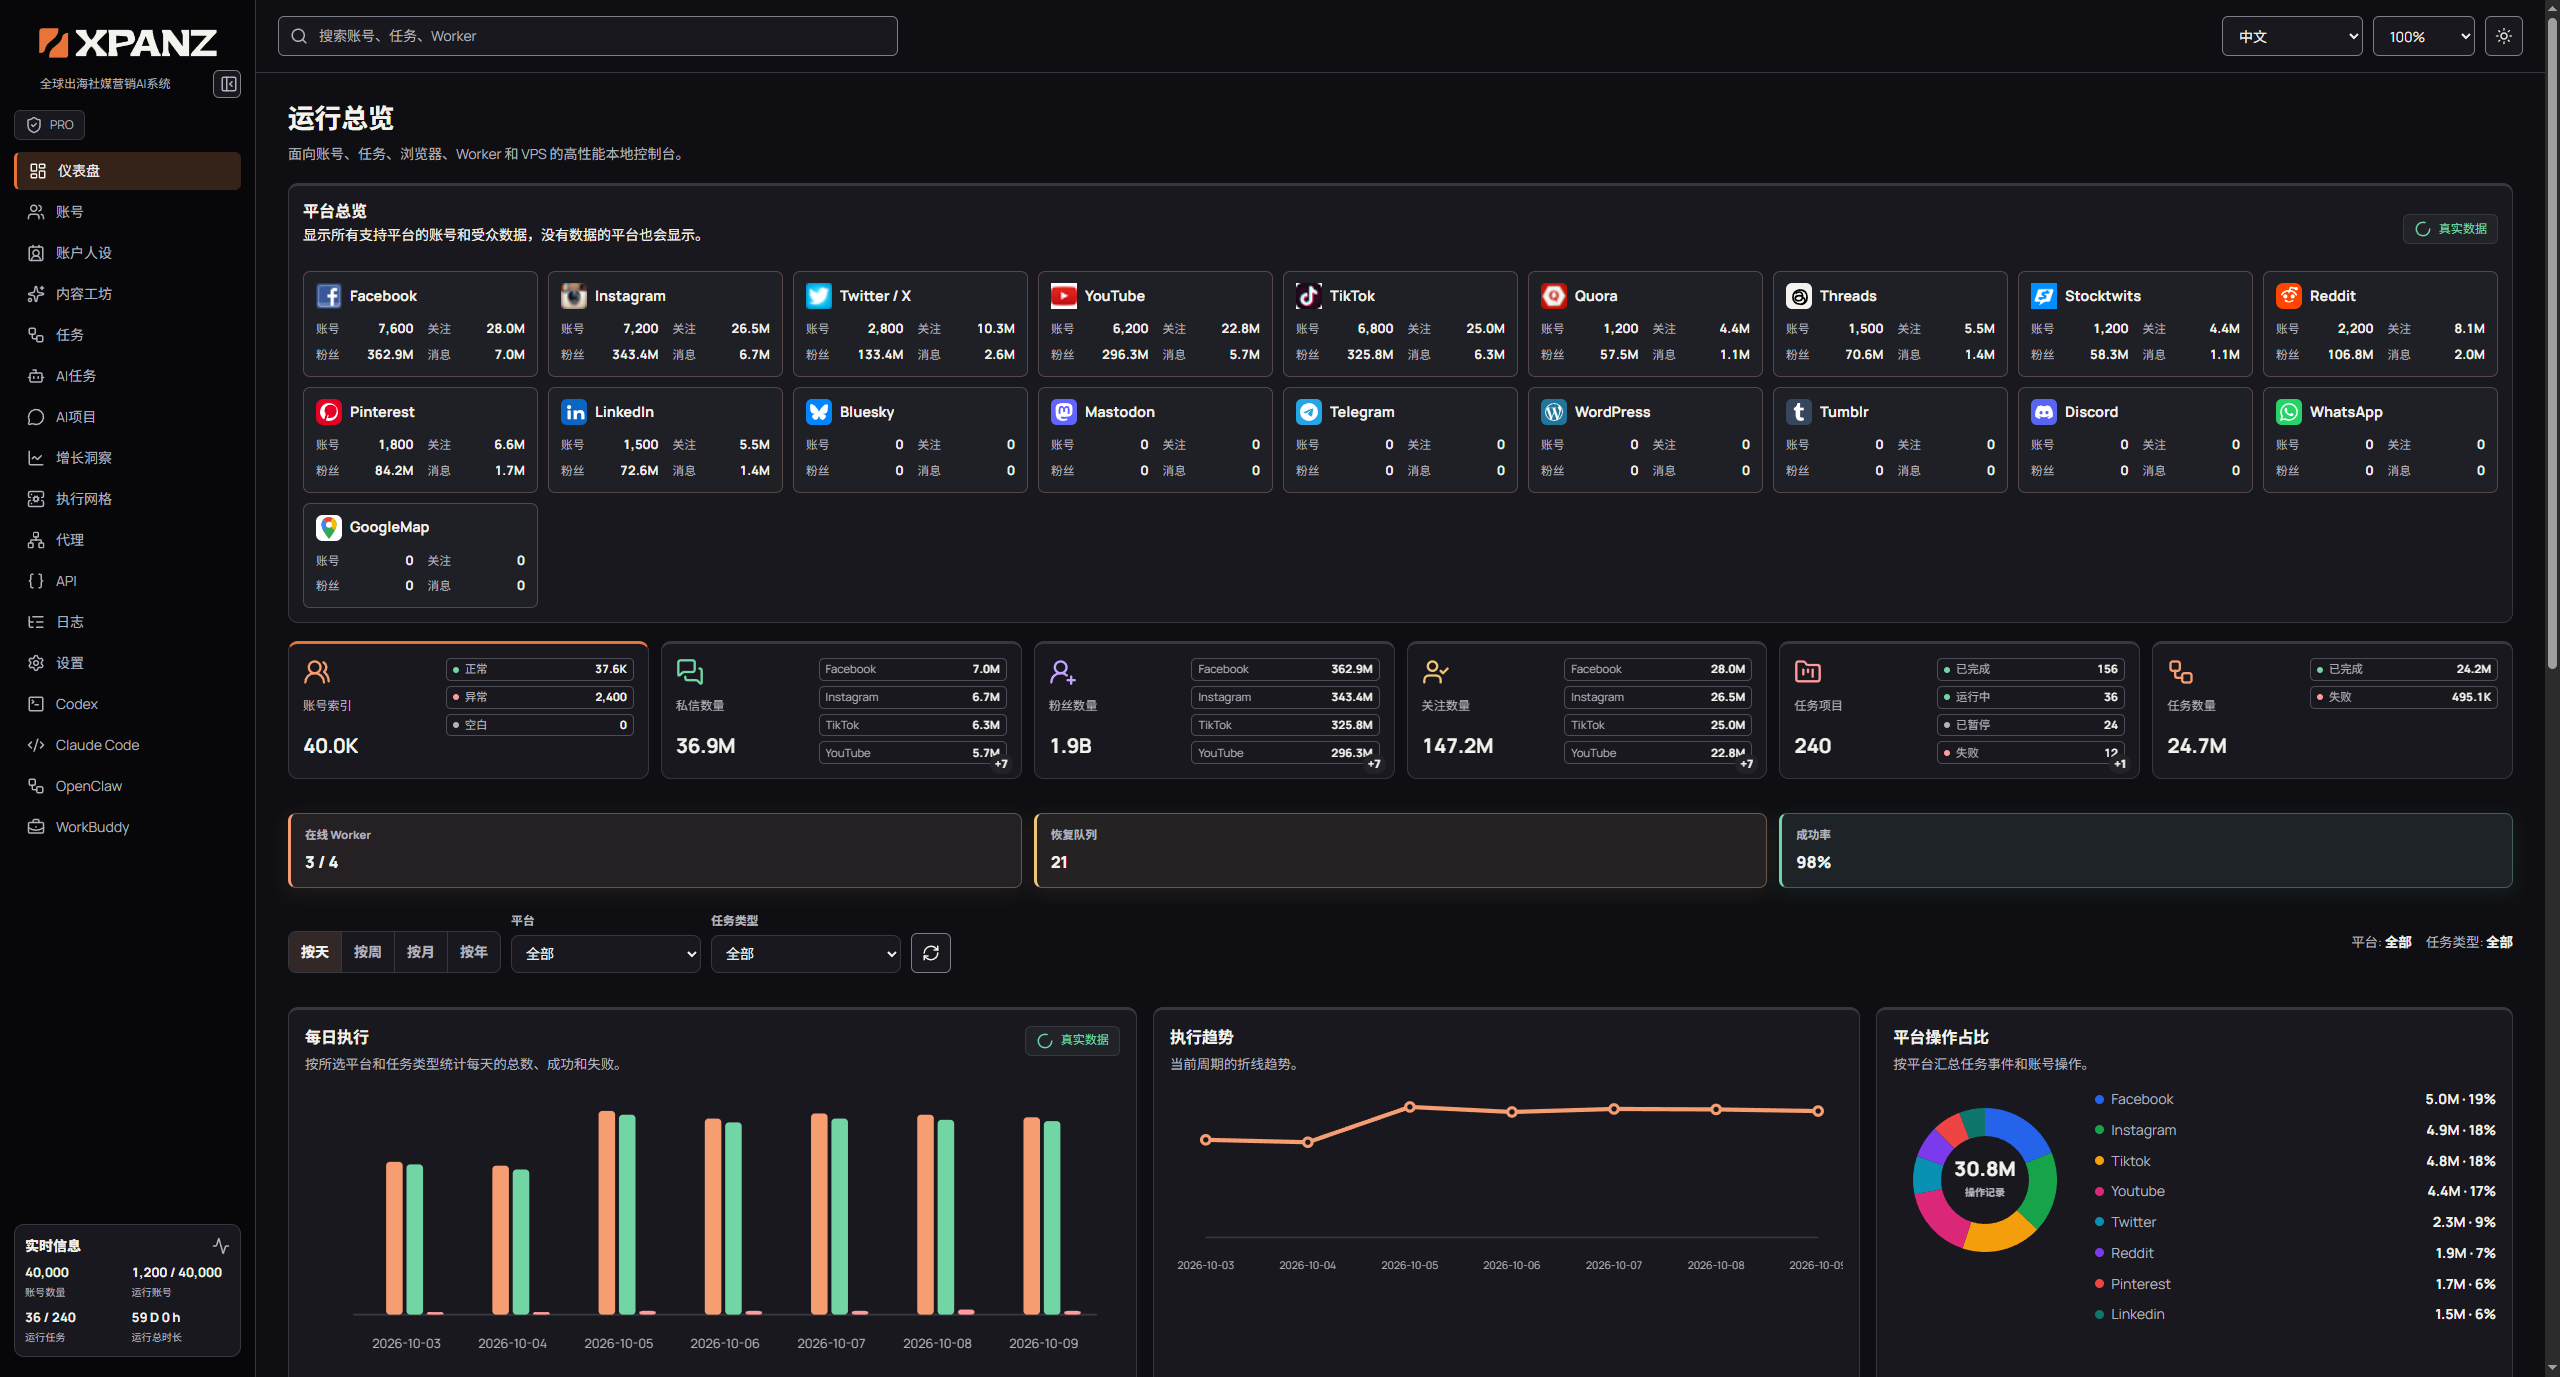This screenshot has height=1377, width=2560.
Task: Click the TikTok platform icon
Action: point(1308,296)
